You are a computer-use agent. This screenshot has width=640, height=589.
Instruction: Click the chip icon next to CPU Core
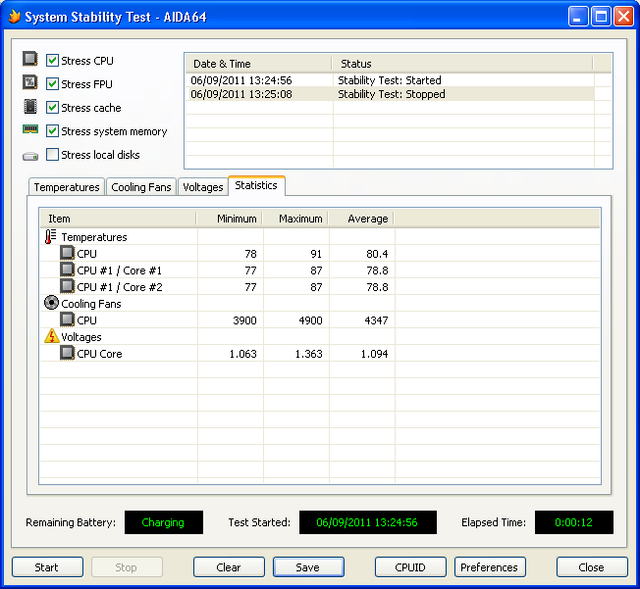pyautogui.click(x=67, y=353)
